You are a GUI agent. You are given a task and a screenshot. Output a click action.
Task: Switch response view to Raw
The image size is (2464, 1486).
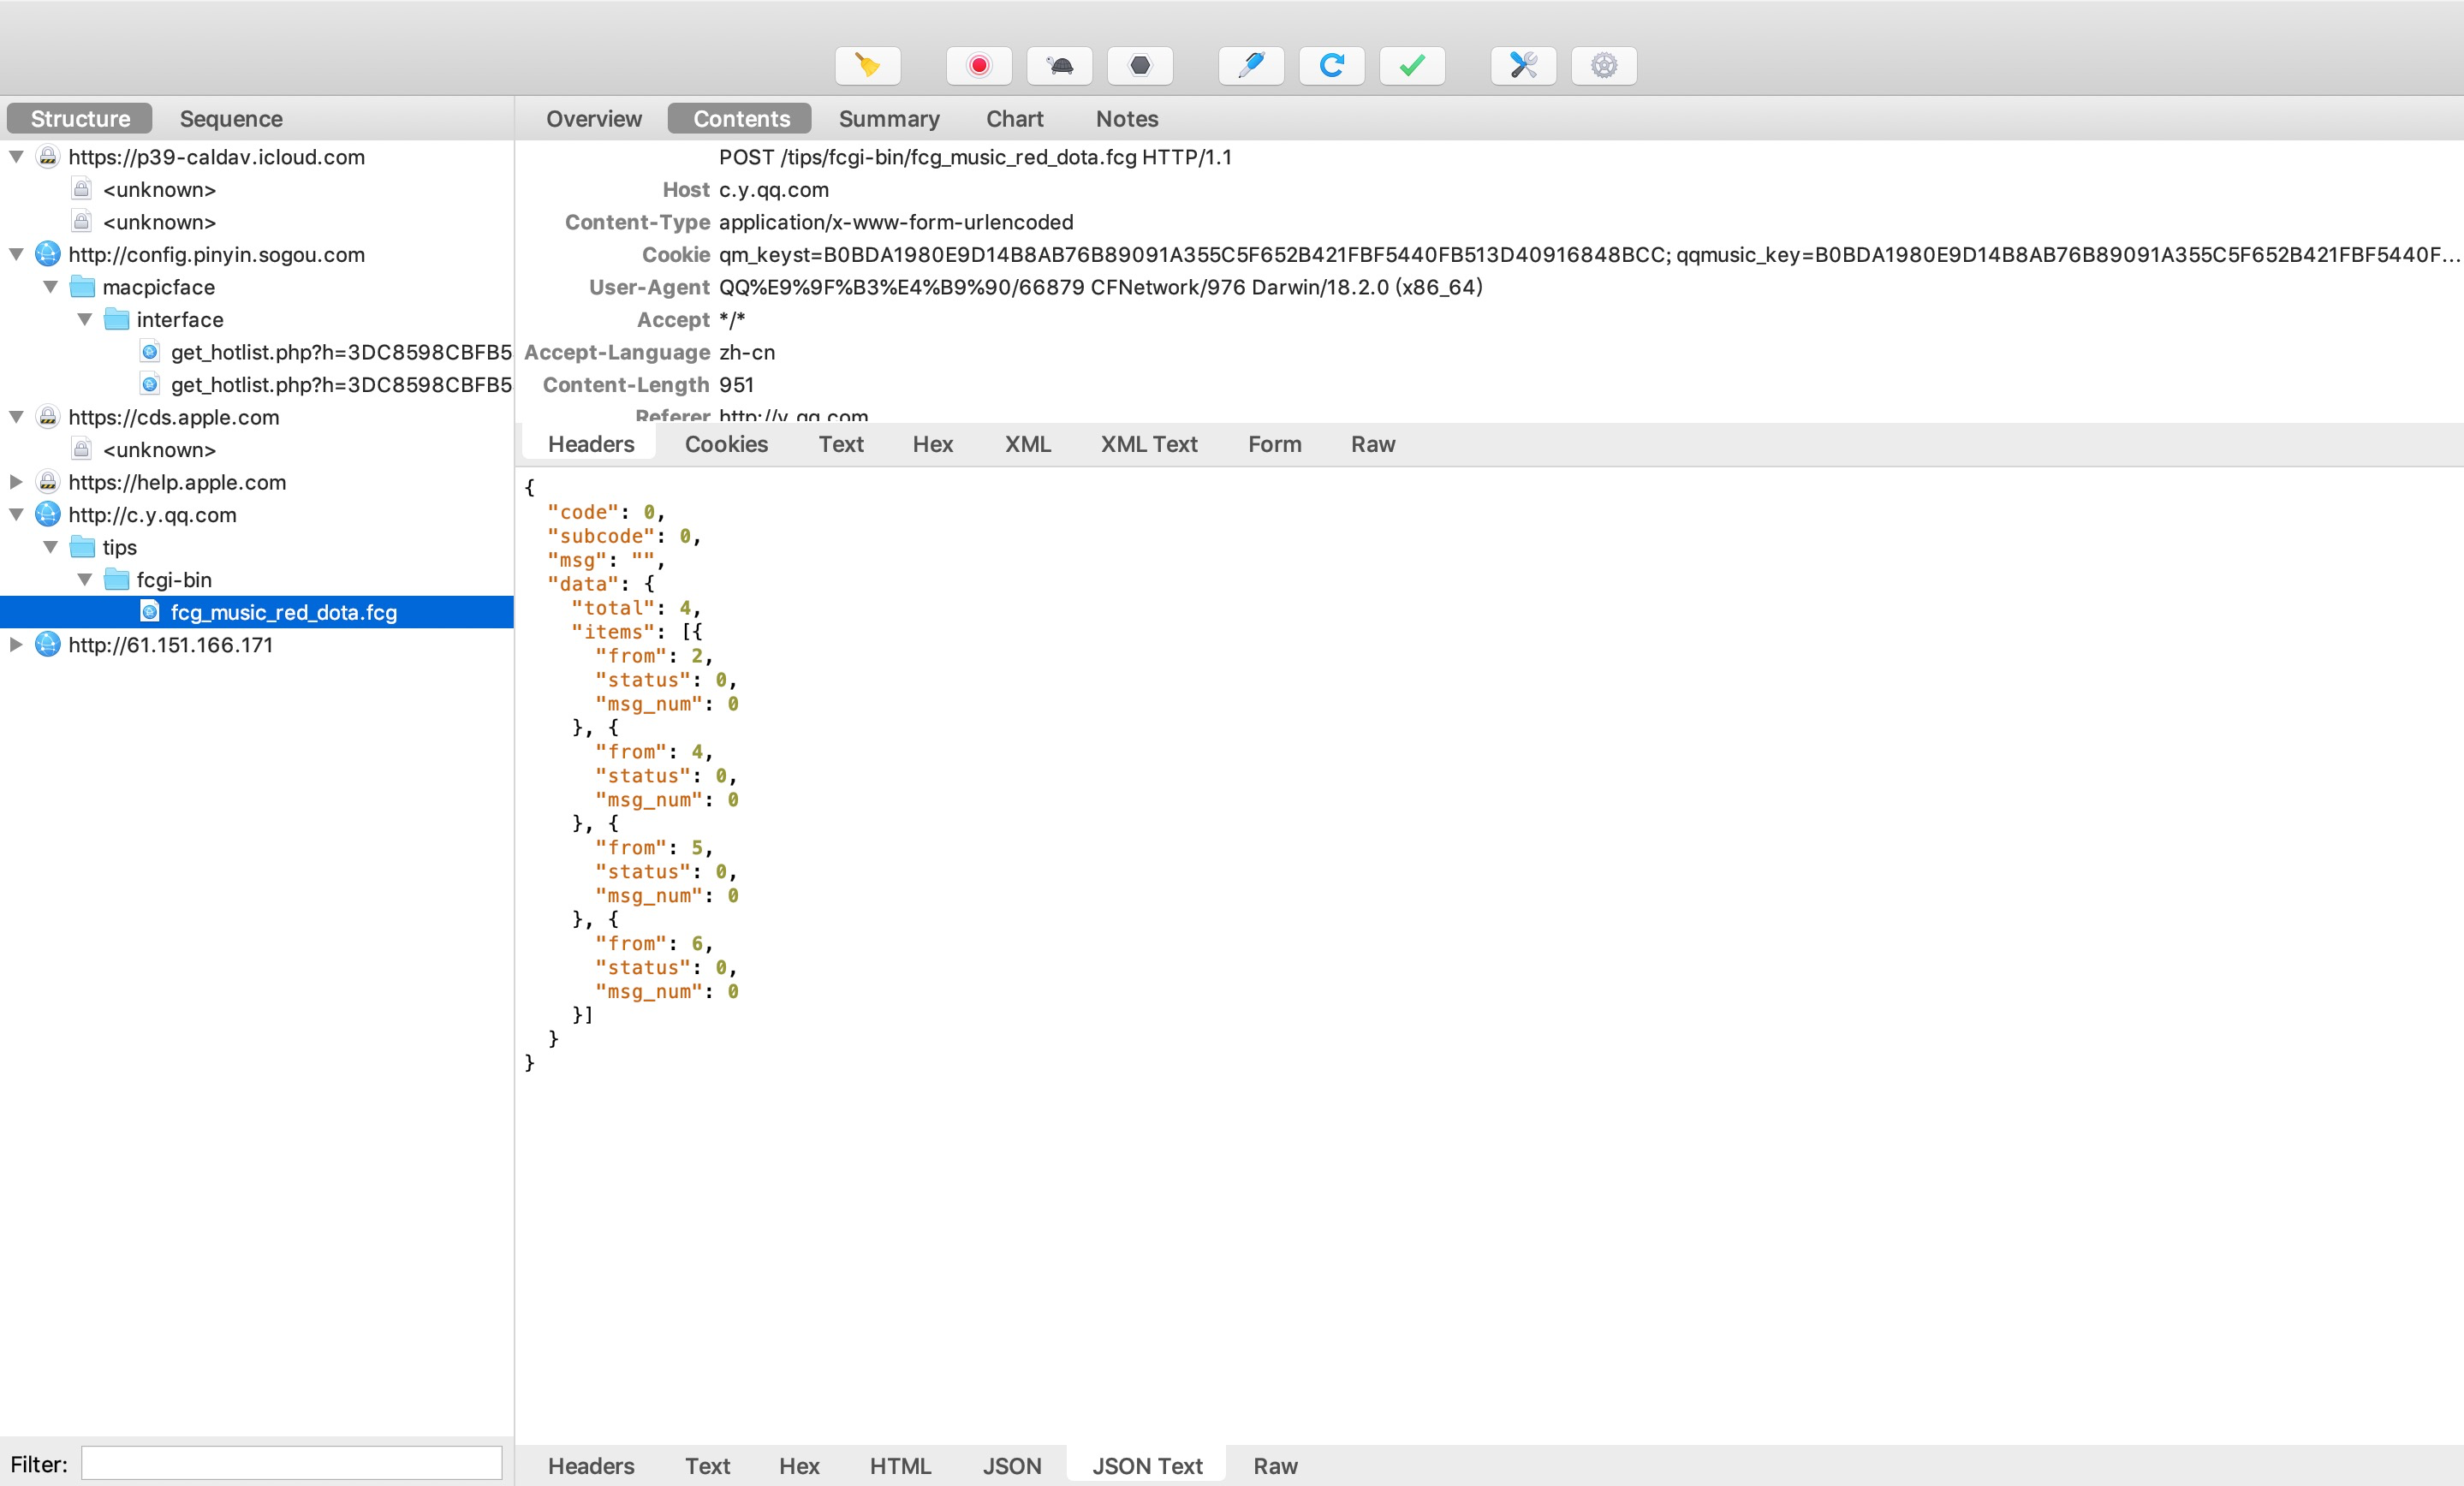point(1275,1466)
